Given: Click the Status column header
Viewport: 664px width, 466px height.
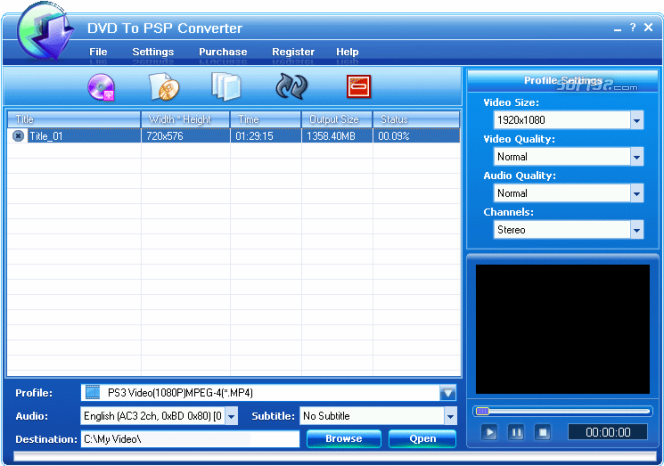Looking at the screenshot, I should click(416, 119).
